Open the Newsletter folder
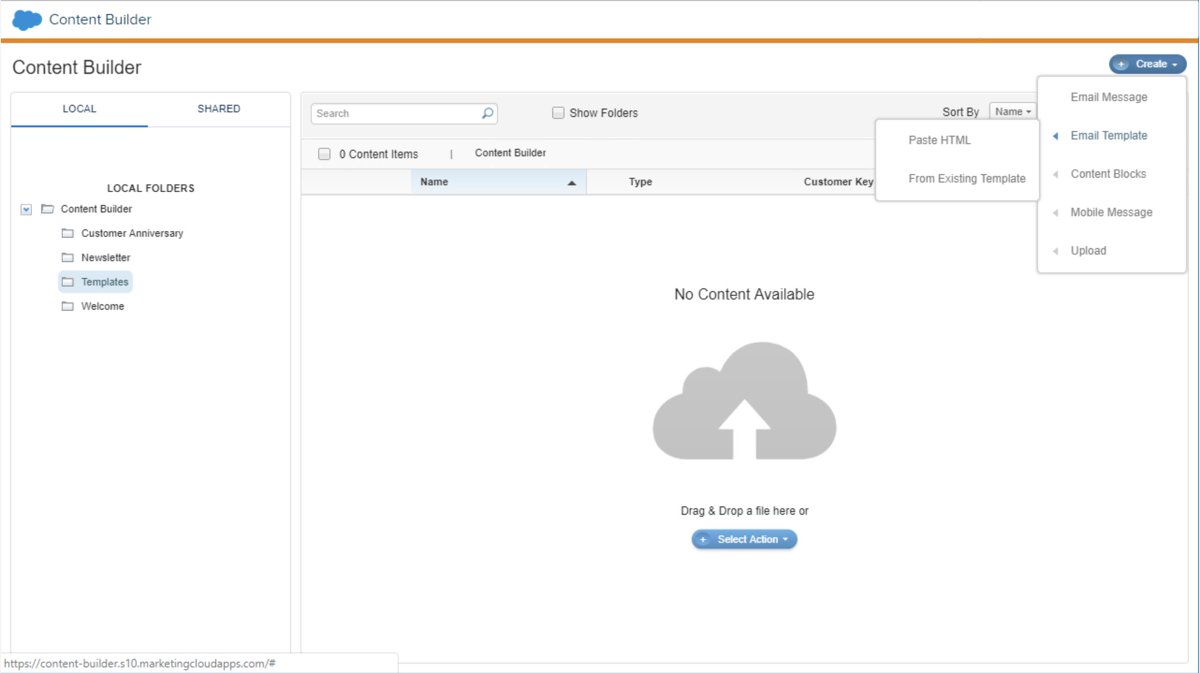Image resolution: width=1200 pixels, height=673 pixels. point(106,257)
